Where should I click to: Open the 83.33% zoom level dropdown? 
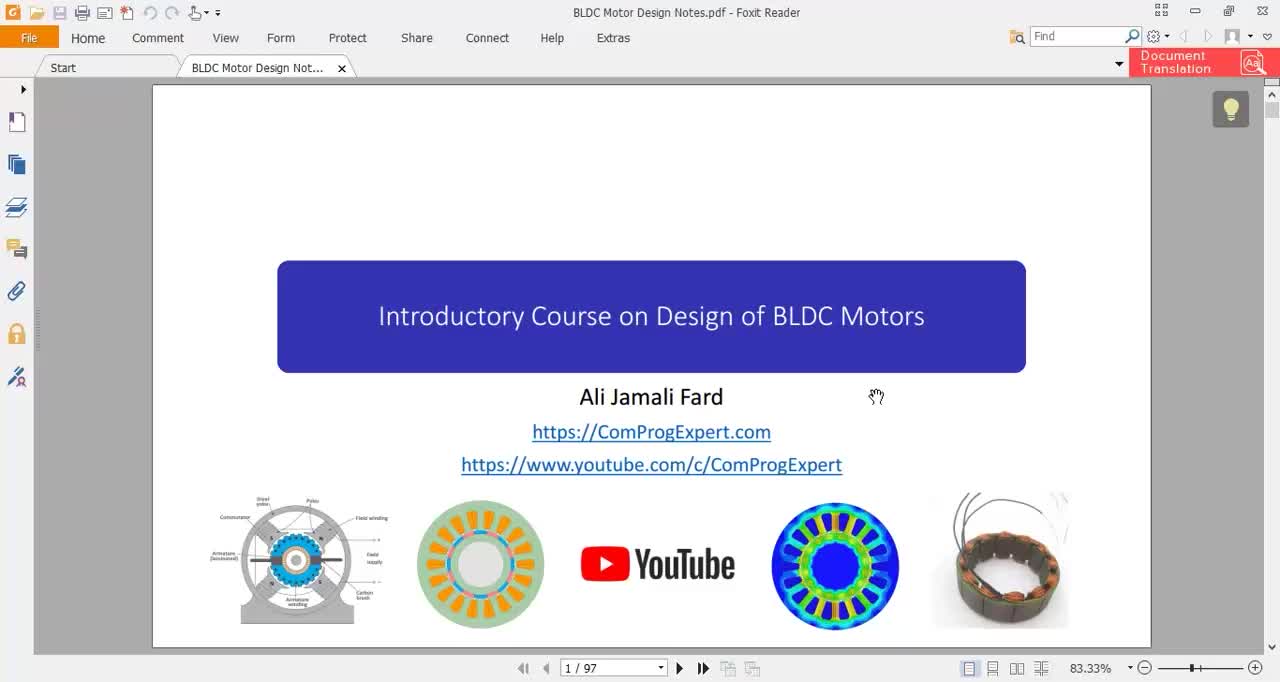pos(1130,668)
